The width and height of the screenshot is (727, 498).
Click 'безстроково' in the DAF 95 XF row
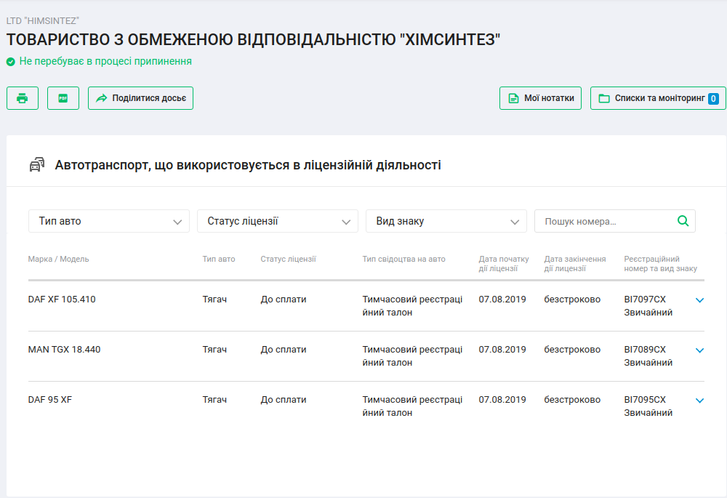click(x=572, y=400)
